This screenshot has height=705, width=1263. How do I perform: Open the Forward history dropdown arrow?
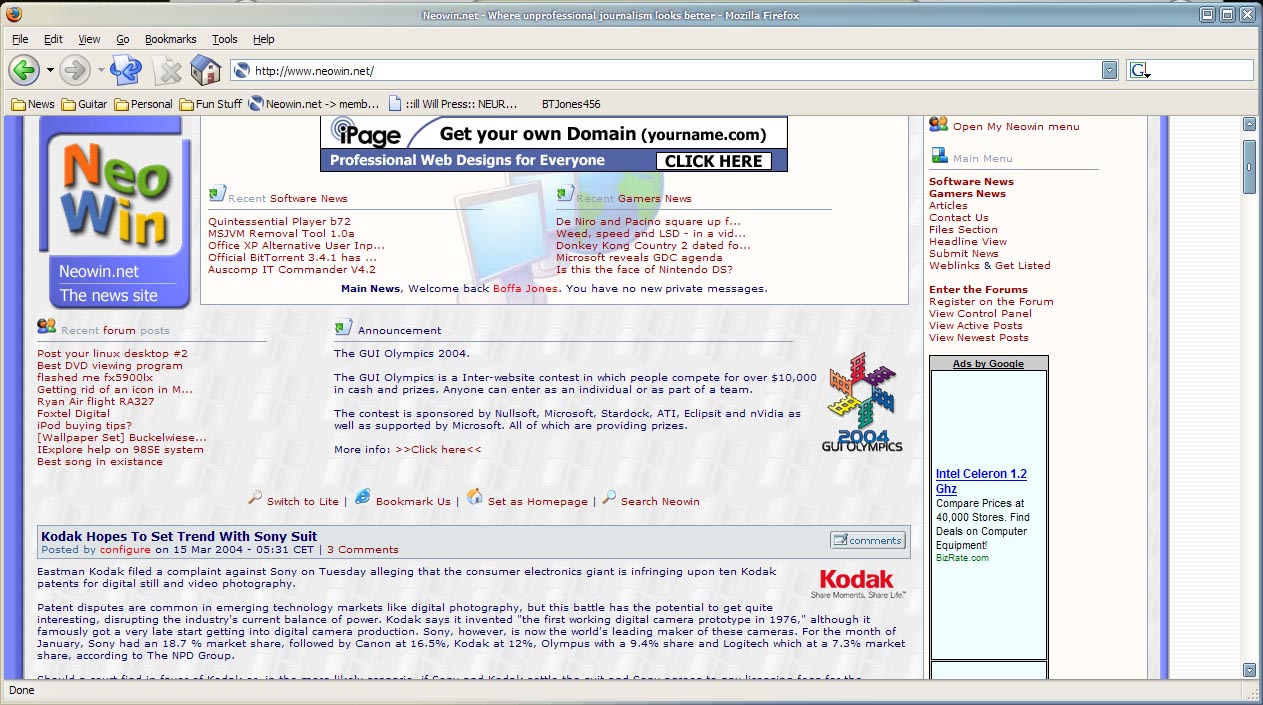(101, 70)
